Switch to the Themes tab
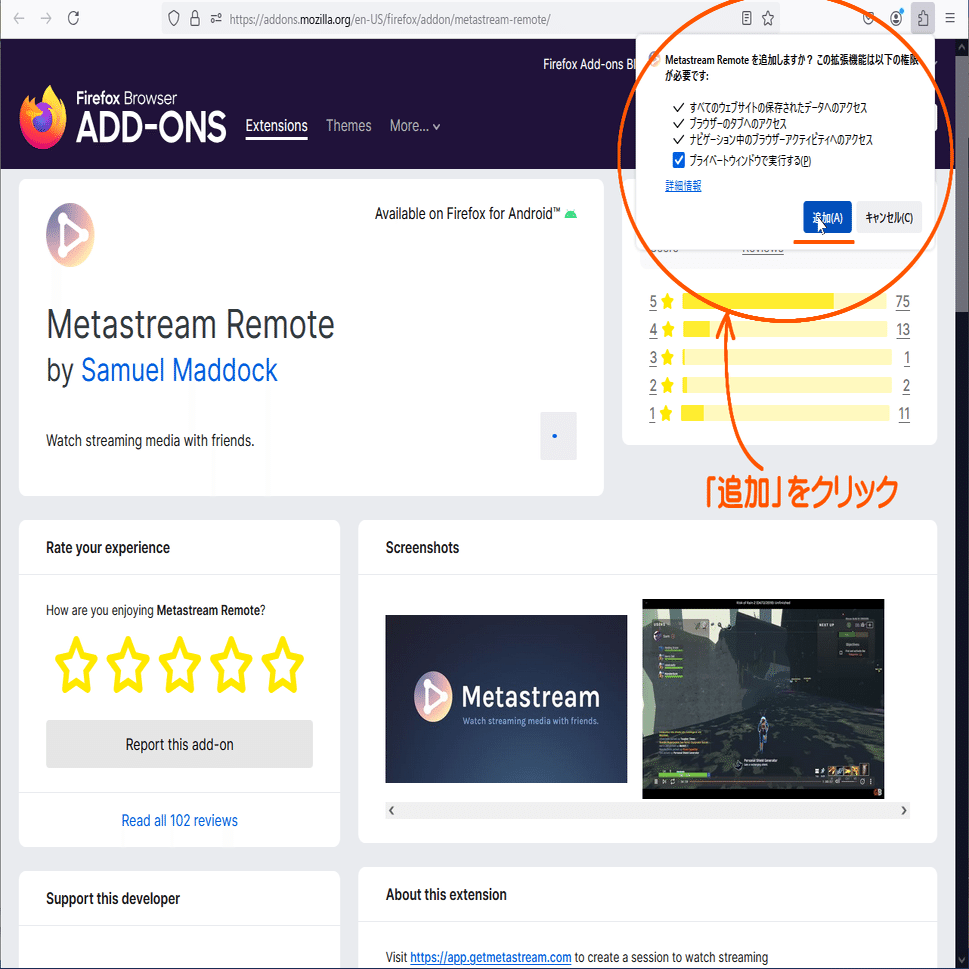This screenshot has height=969, width=969. pyautogui.click(x=349, y=126)
